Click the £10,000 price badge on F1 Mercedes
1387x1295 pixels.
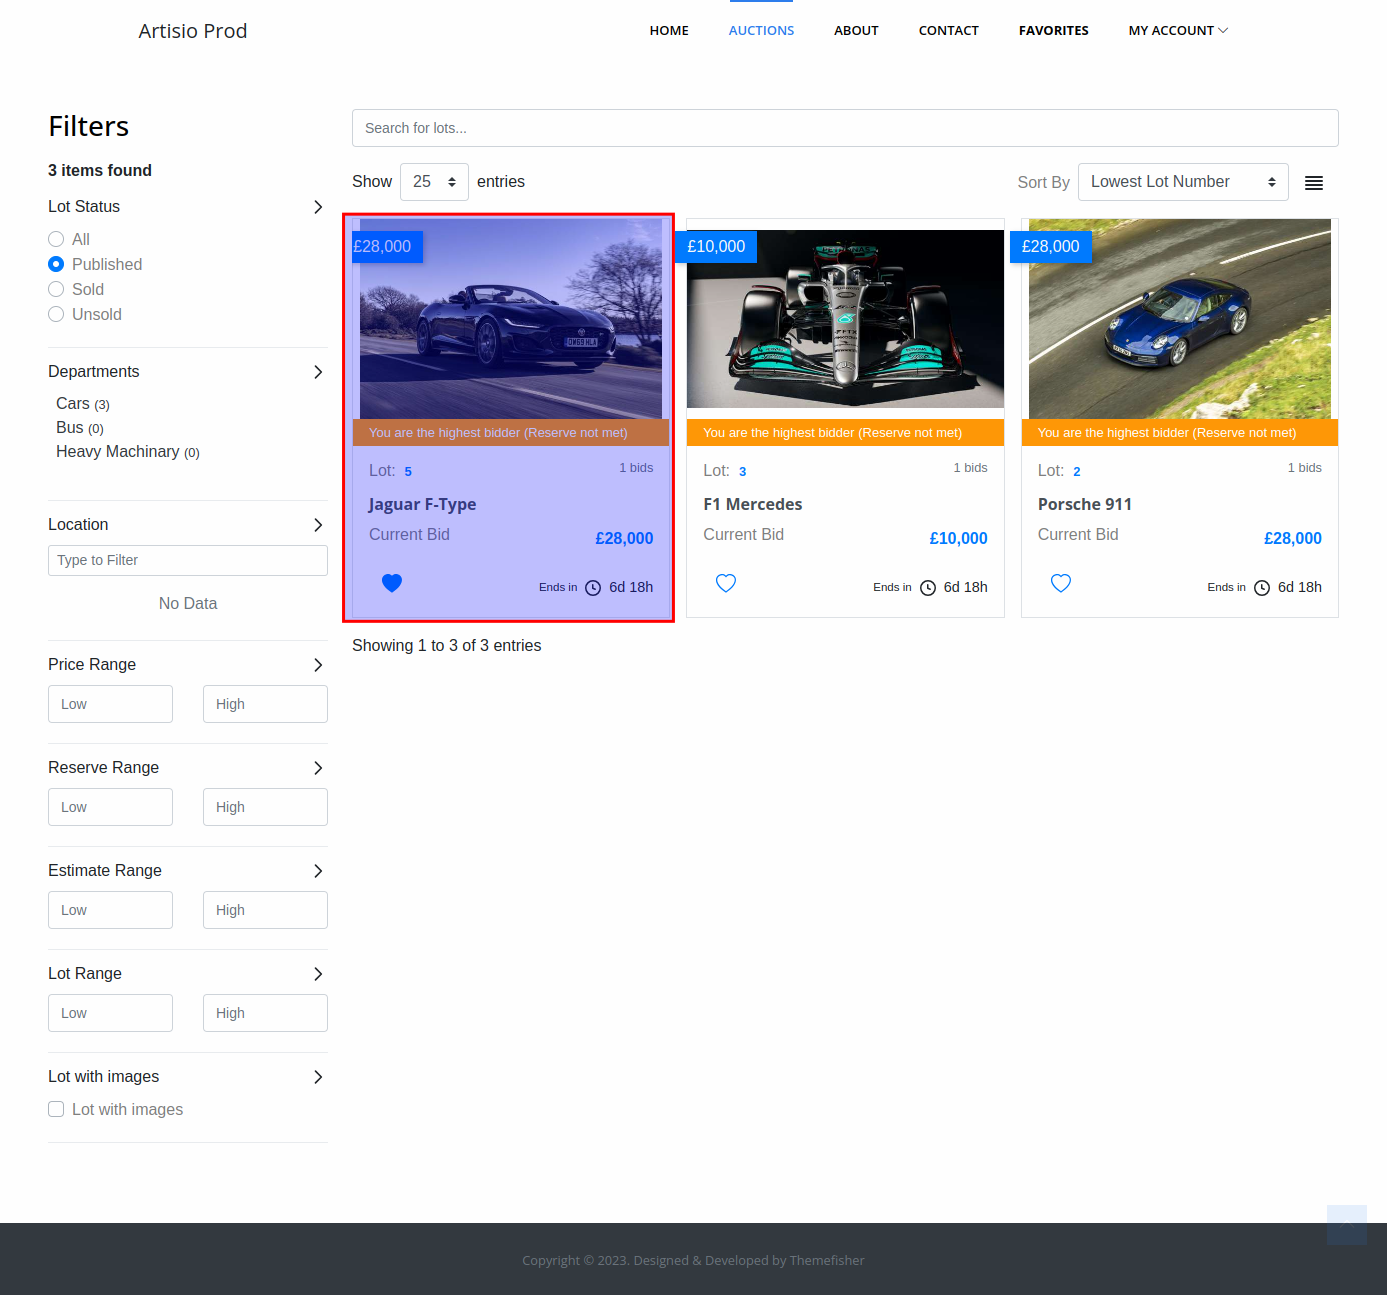[x=716, y=247]
